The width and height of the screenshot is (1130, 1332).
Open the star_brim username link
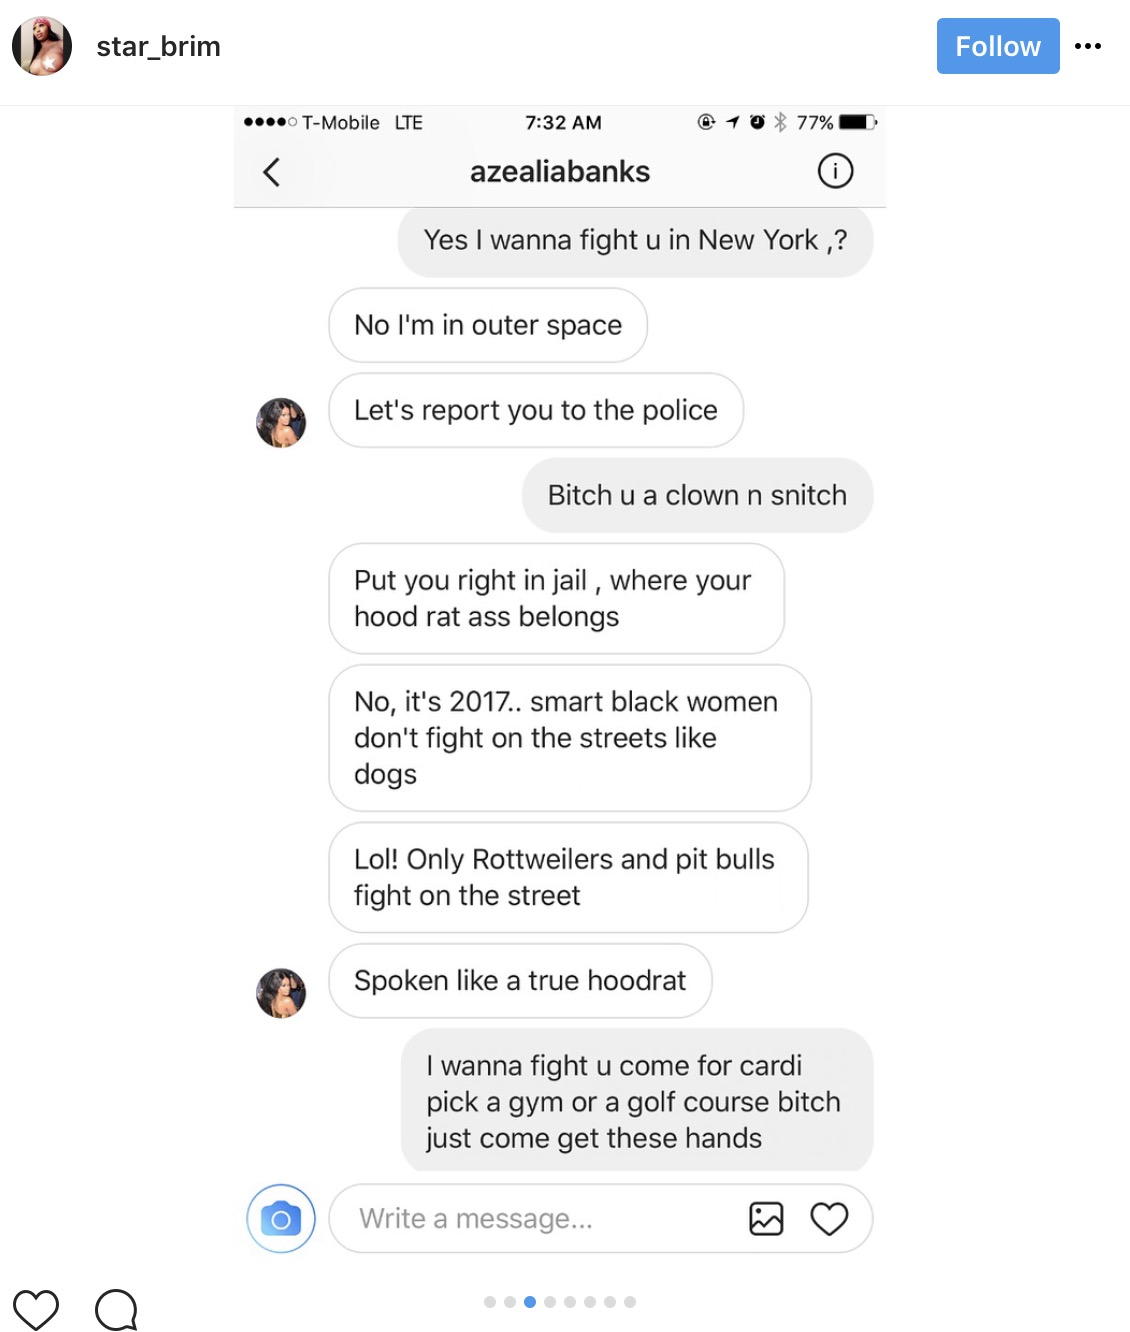pyautogui.click(x=158, y=46)
